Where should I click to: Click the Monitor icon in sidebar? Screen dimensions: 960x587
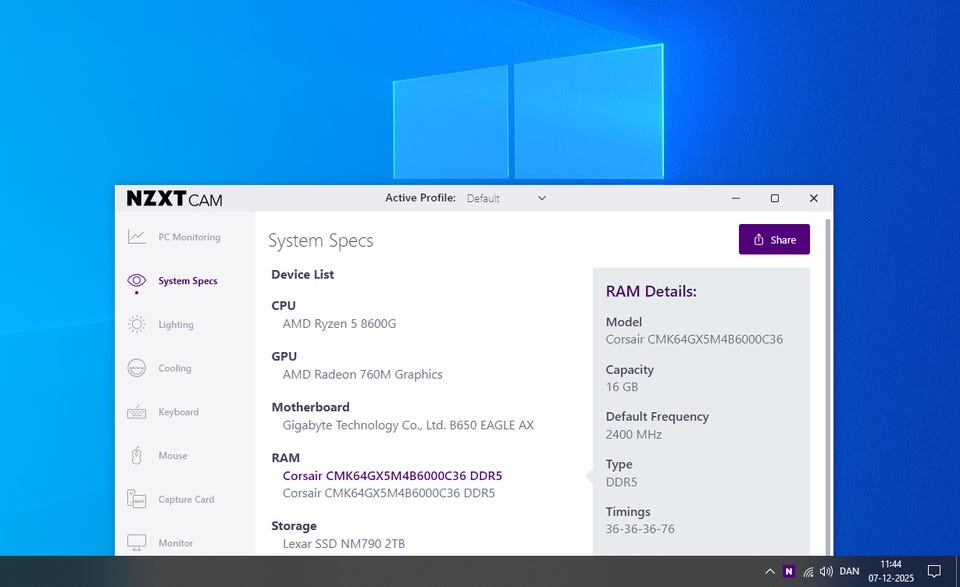pos(137,542)
